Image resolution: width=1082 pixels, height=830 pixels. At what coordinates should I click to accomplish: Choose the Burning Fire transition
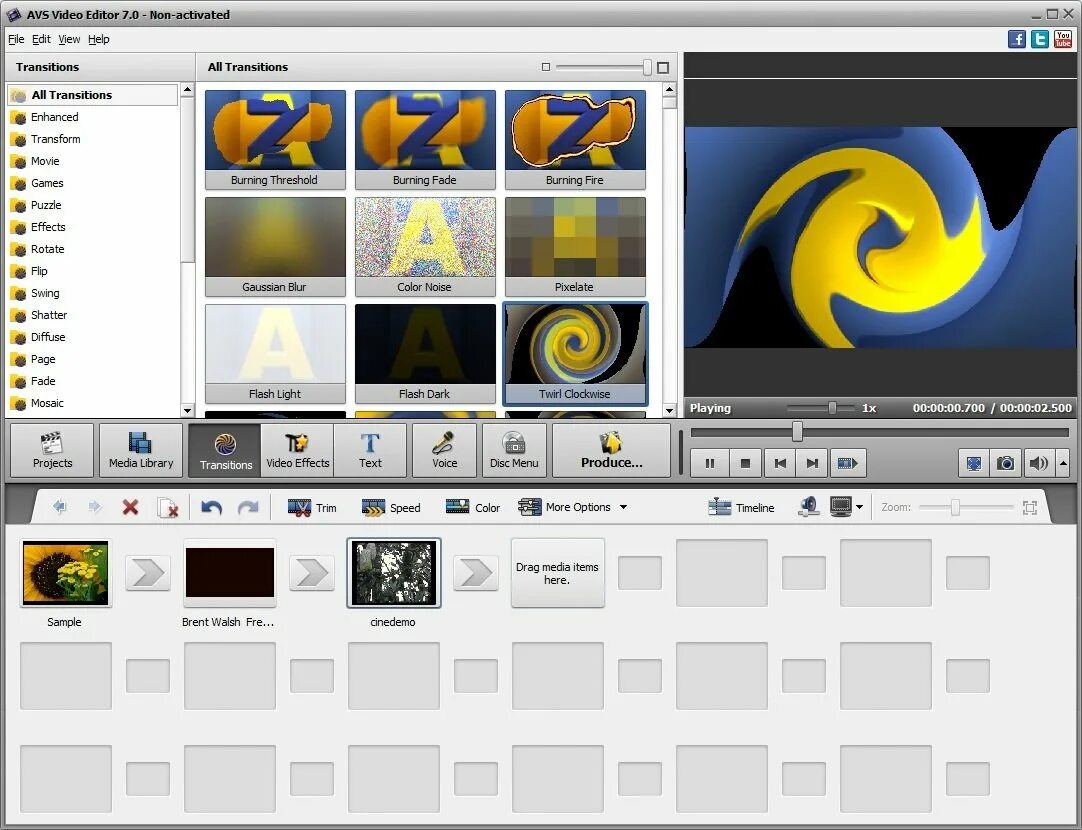click(x=575, y=139)
